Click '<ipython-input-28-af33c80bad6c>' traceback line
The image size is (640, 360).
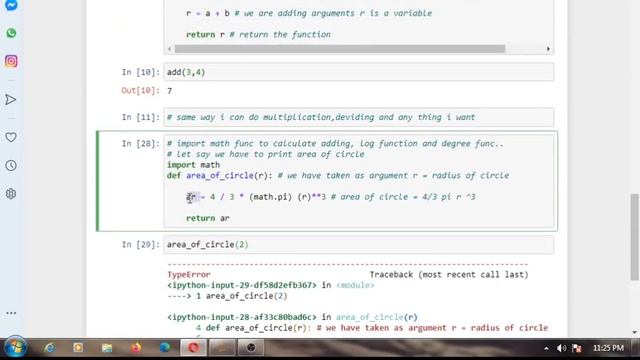242,317
